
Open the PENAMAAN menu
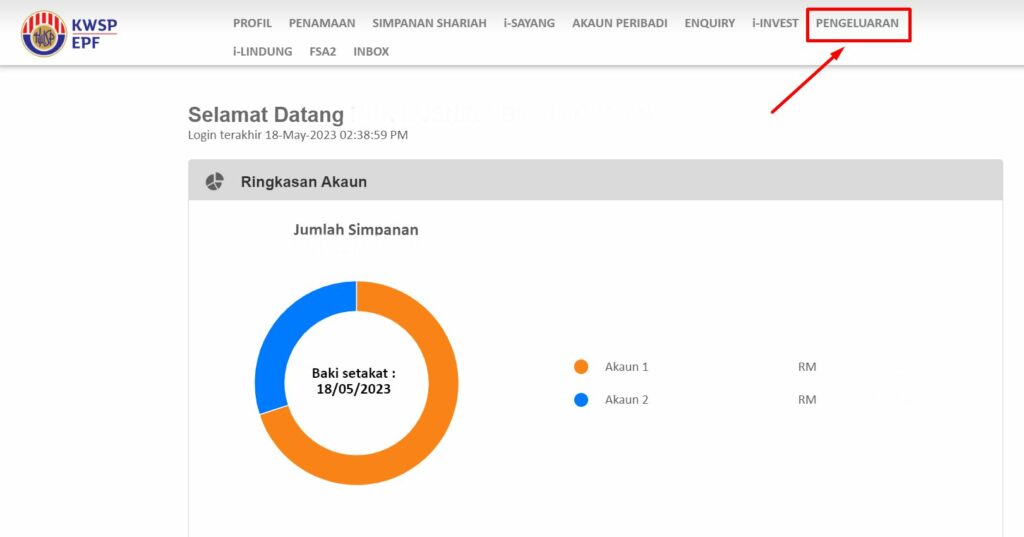[322, 23]
